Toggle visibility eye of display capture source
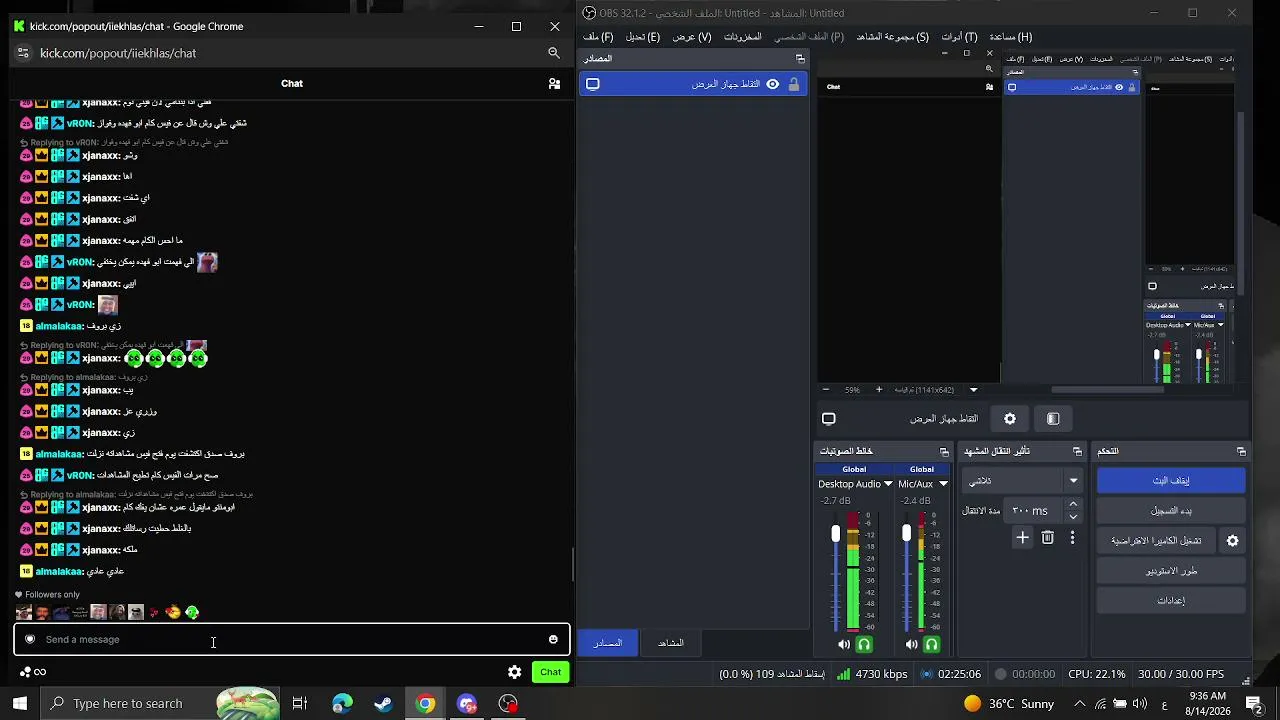The height and width of the screenshot is (720, 1280). tap(772, 85)
